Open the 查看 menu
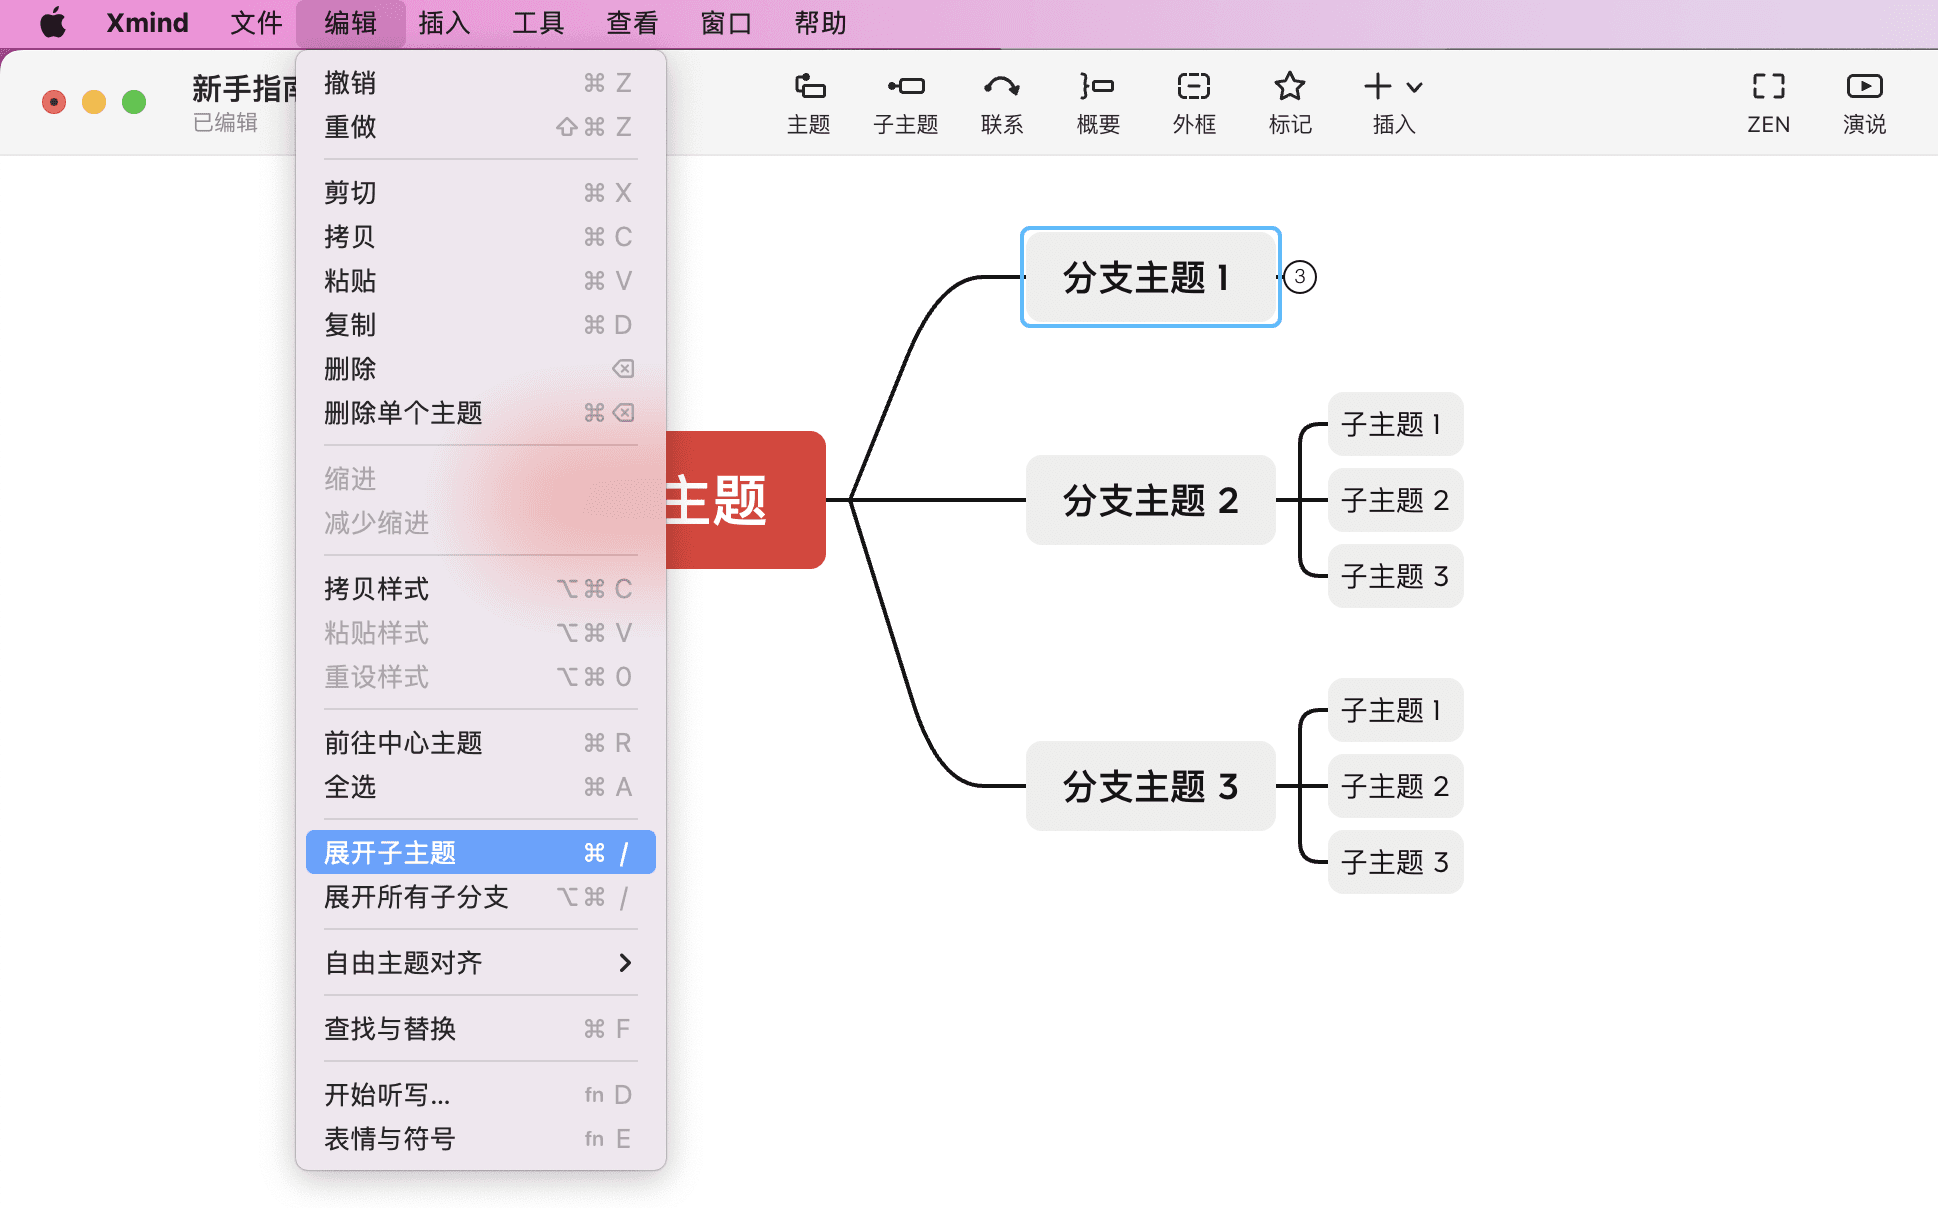This screenshot has height=1208, width=1938. point(630,22)
